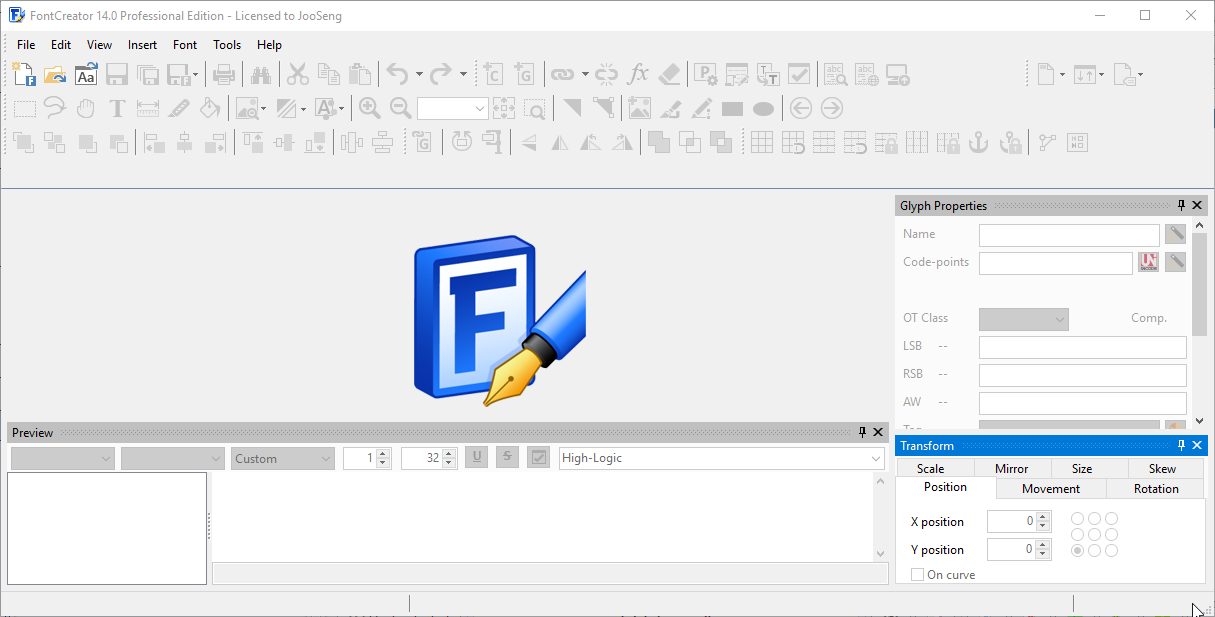This screenshot has width=1215, height=617.
Task: Pin the Glyph Properties panel
Action: click(x=1181, y=205)
